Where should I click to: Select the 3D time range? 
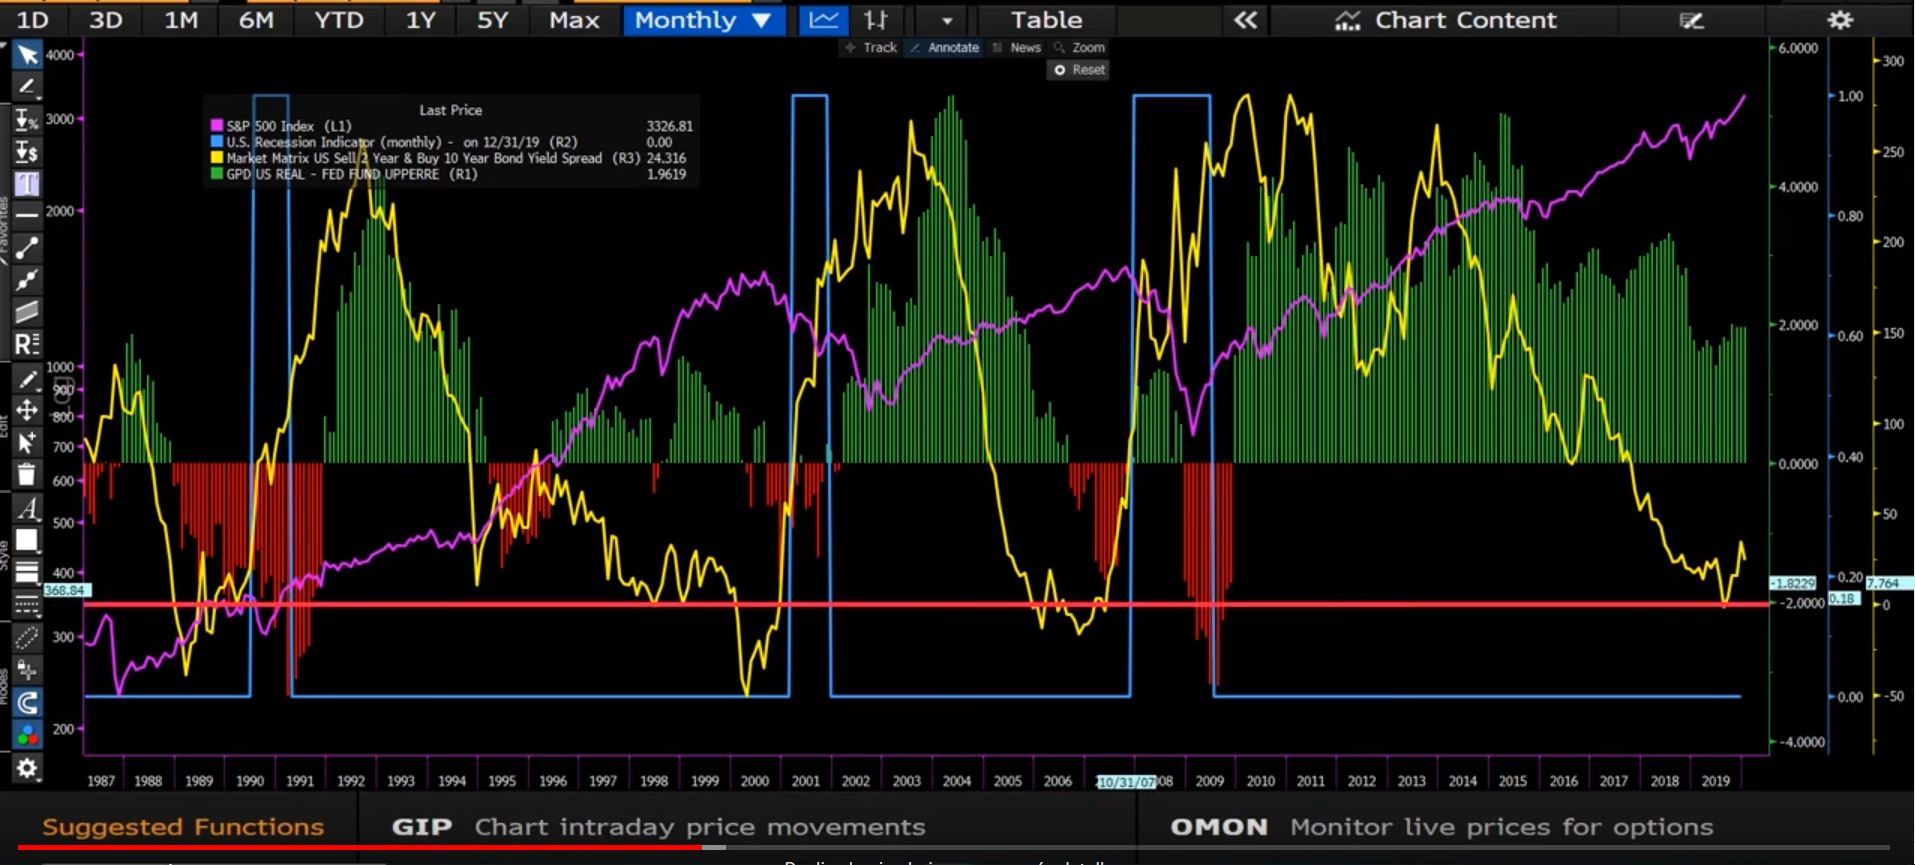pyautogui.click(x=105, y=20)
